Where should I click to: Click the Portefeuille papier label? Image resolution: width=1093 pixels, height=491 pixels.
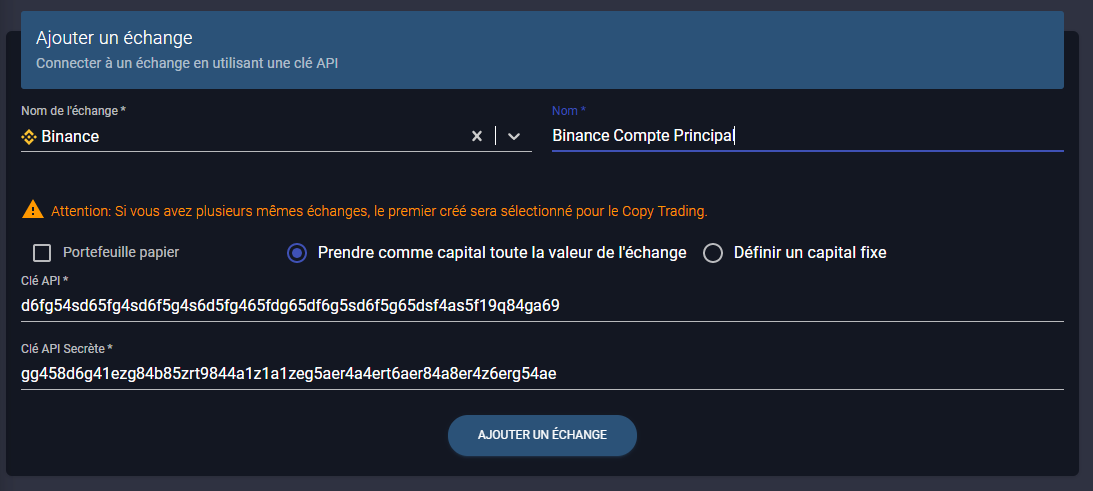click(121, 252)
